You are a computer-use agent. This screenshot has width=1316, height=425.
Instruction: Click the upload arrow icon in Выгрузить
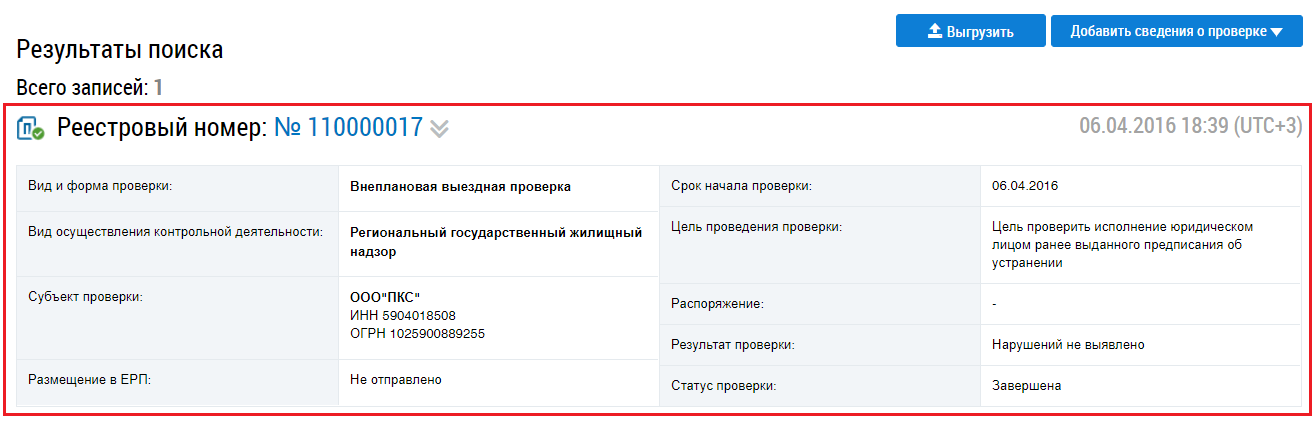[935, 31]
